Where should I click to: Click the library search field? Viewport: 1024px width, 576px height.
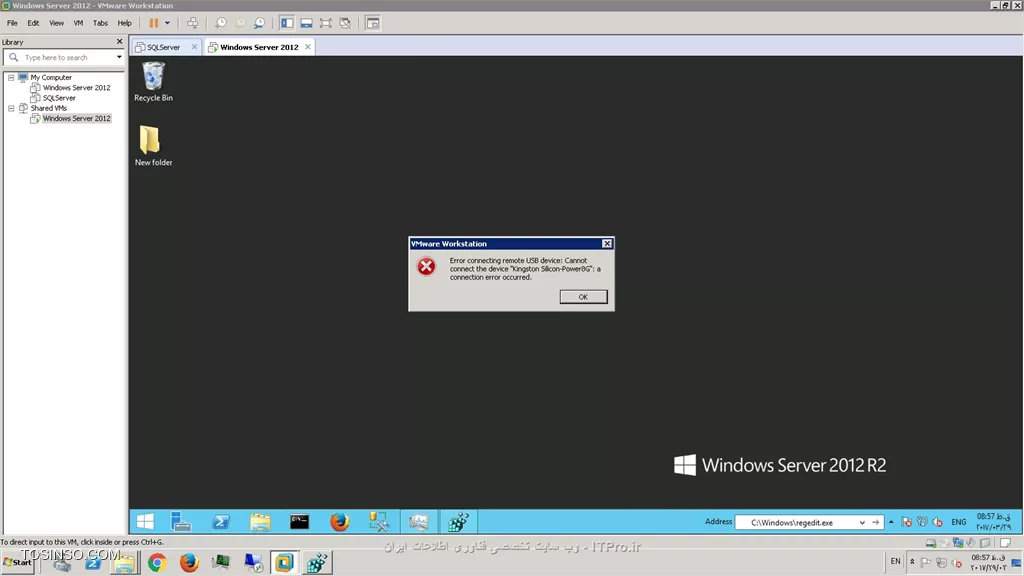[64, 57]
